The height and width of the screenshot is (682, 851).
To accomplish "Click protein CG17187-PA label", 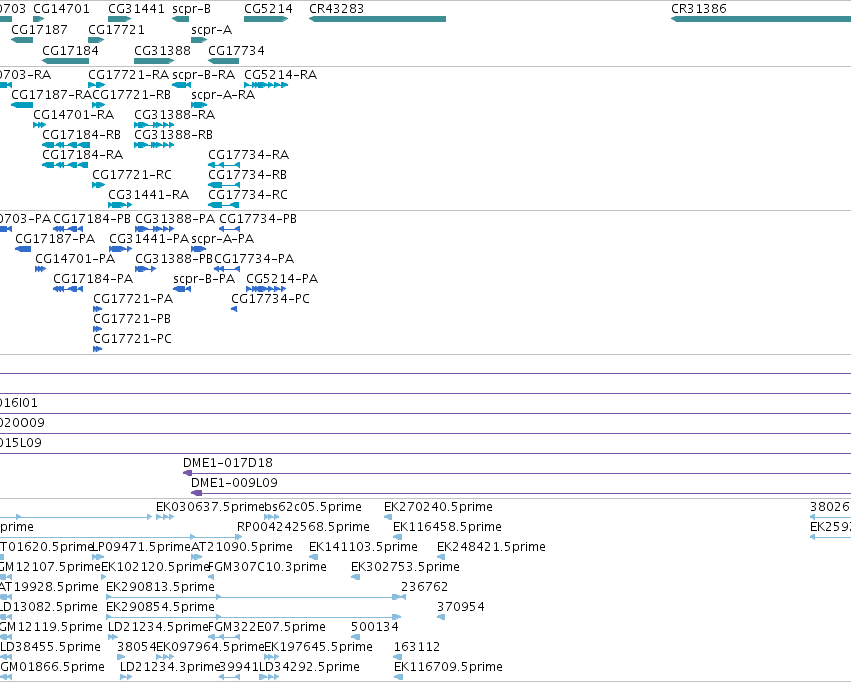I will point(55,239).
